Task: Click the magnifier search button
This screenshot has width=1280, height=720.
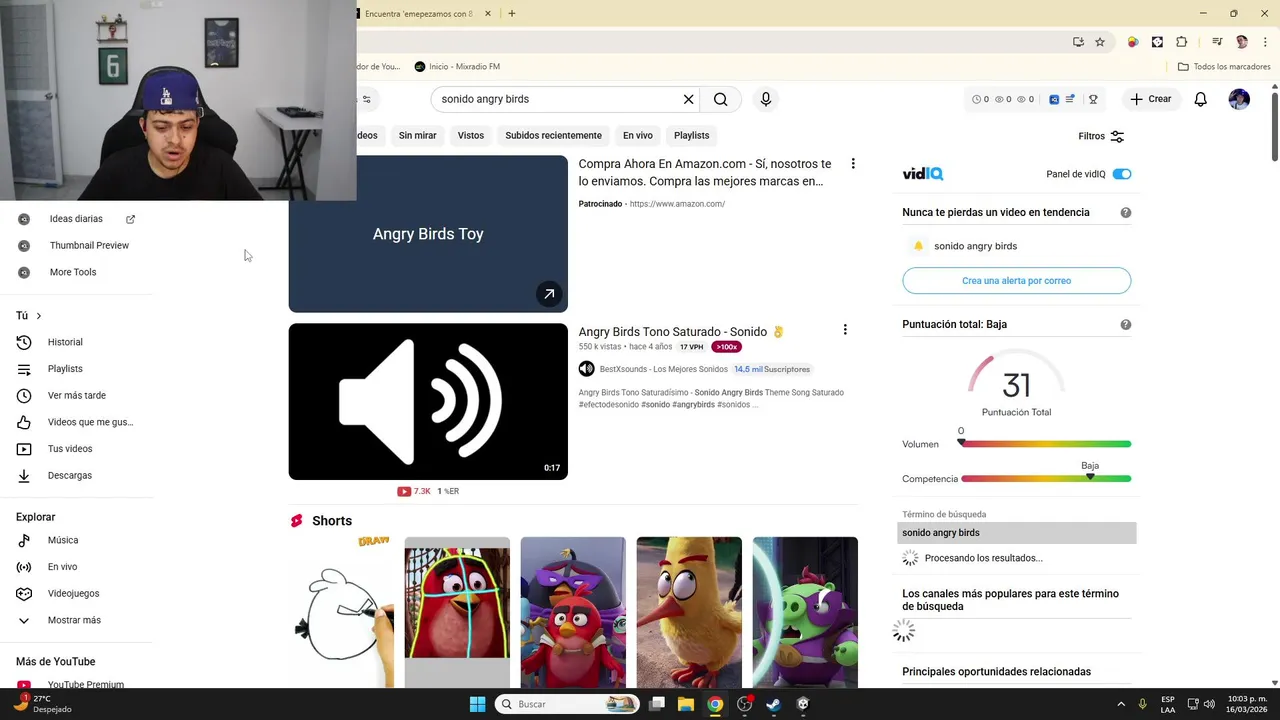Action: coord(720,99)
